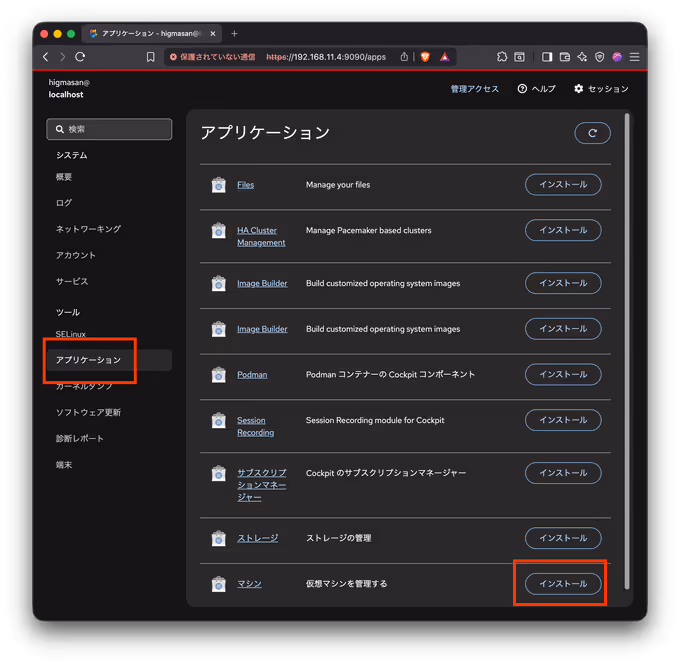
Task: Click the ストレージ package icon
Action: (219, 538)
